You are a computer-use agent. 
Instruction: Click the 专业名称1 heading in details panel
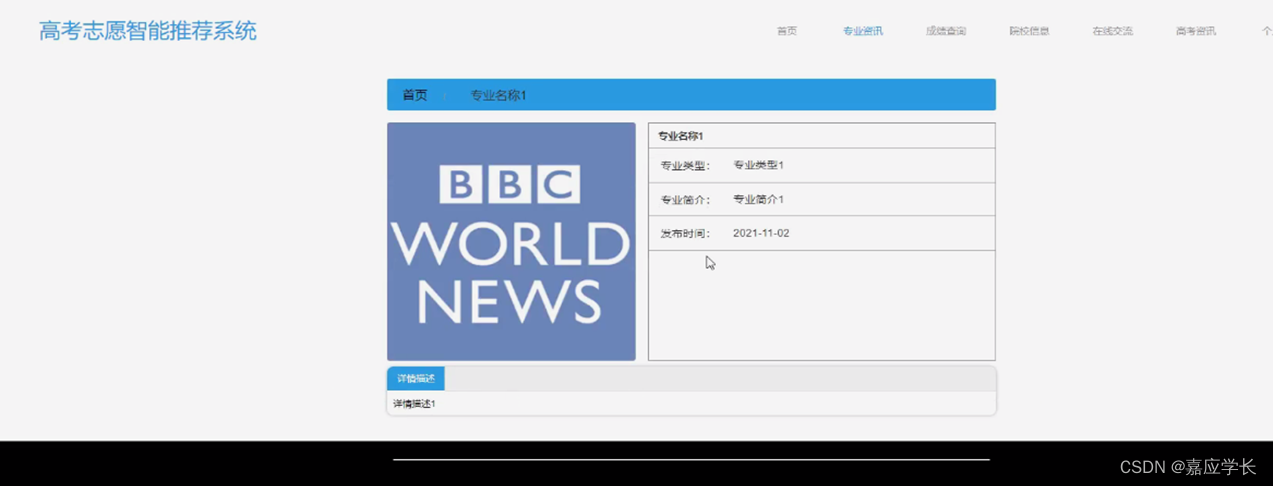681,136
